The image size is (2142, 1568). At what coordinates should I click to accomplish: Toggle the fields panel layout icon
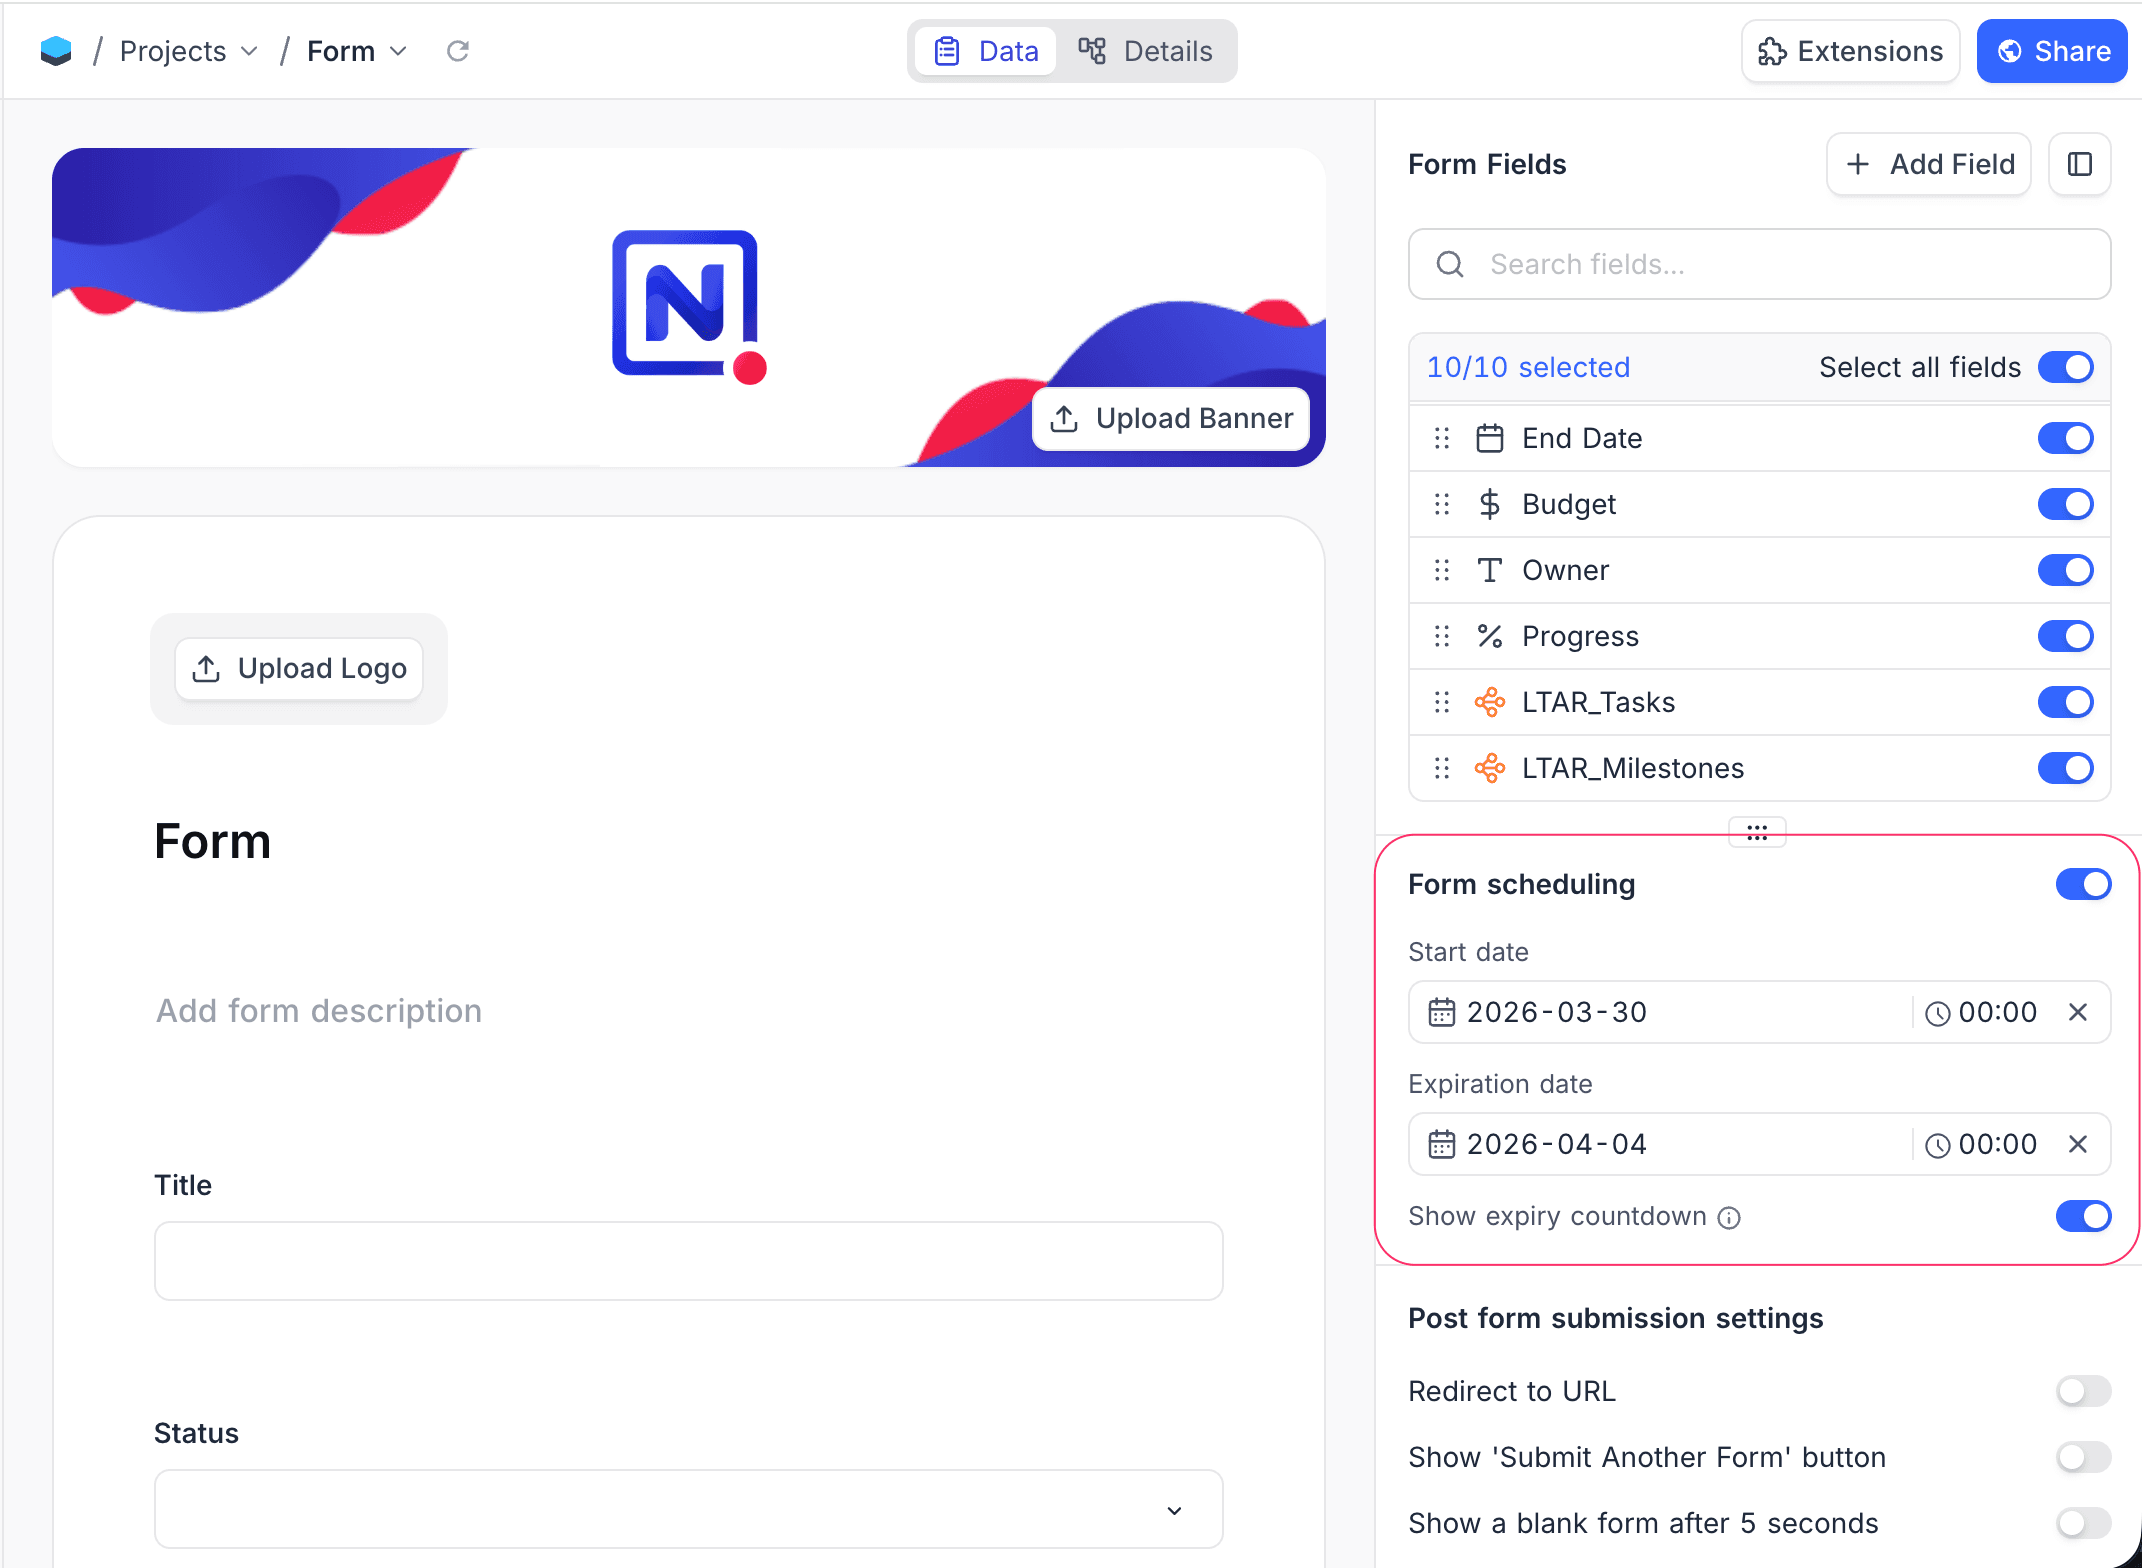click(2079, 164)
